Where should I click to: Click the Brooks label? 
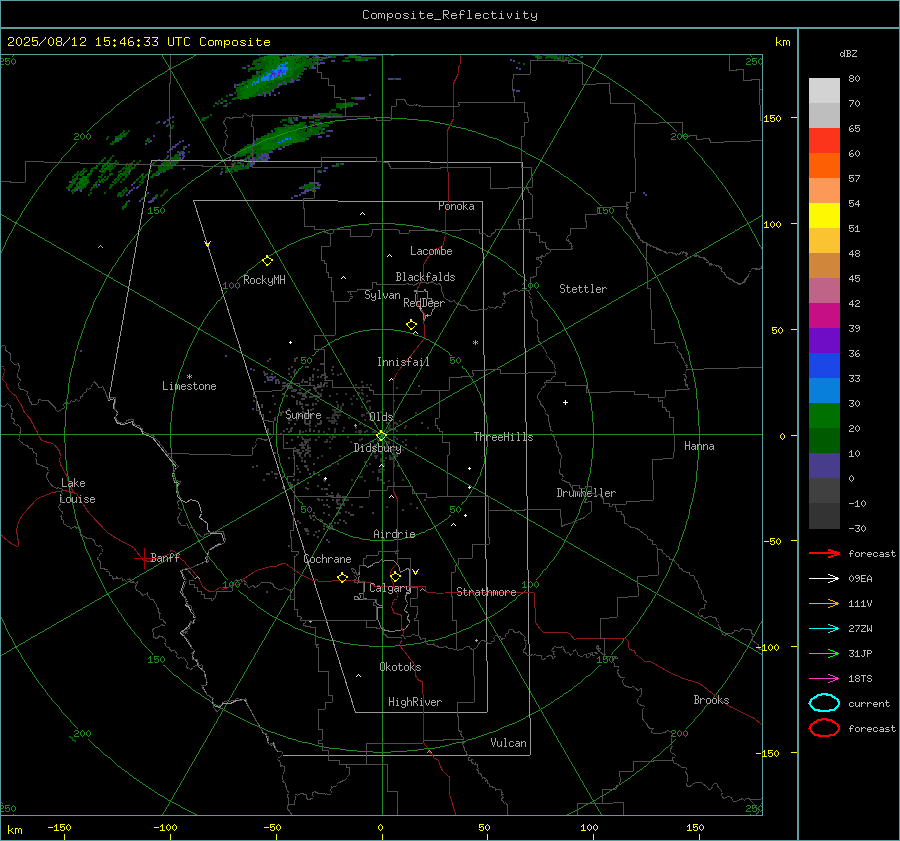point(711,700)
